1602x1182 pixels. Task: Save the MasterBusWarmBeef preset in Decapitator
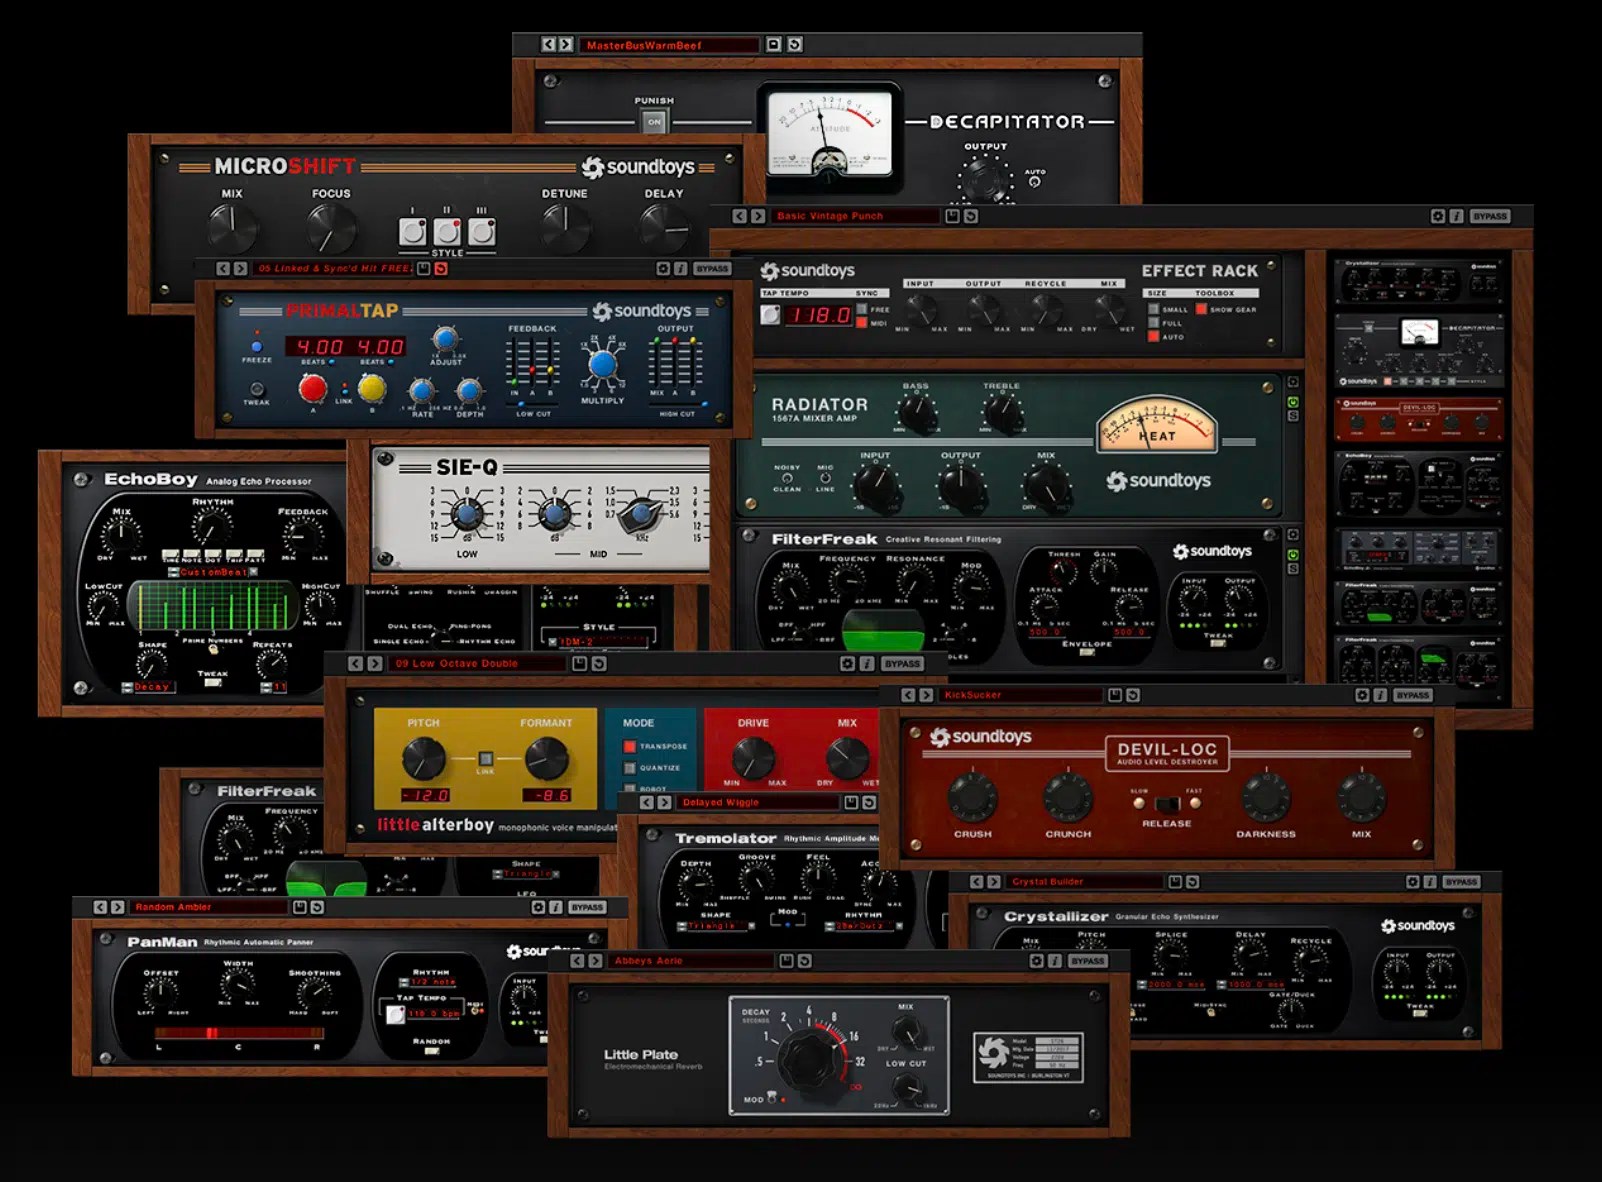[773, 45]
